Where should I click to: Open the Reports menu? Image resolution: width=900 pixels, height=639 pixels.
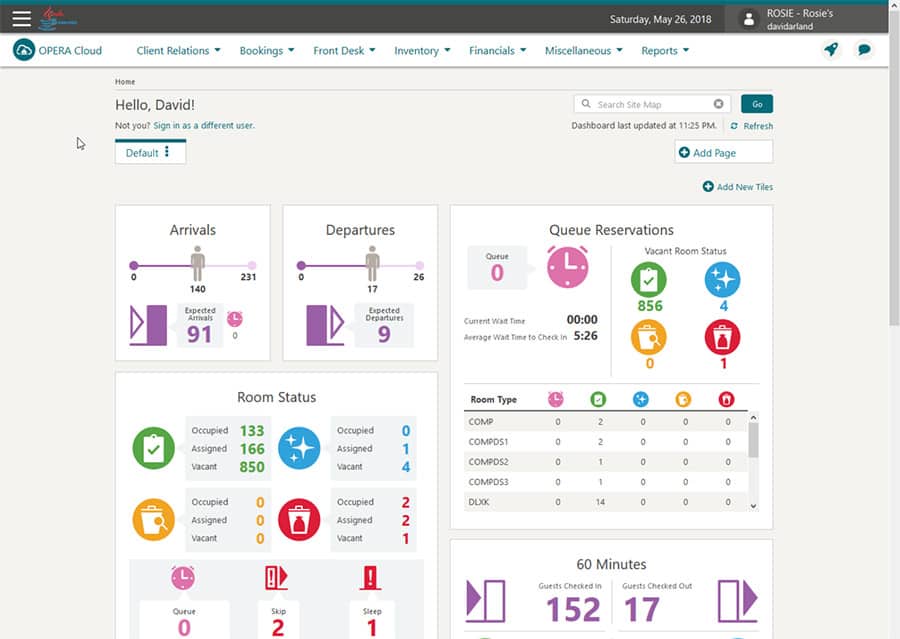(x=664, y=50)
